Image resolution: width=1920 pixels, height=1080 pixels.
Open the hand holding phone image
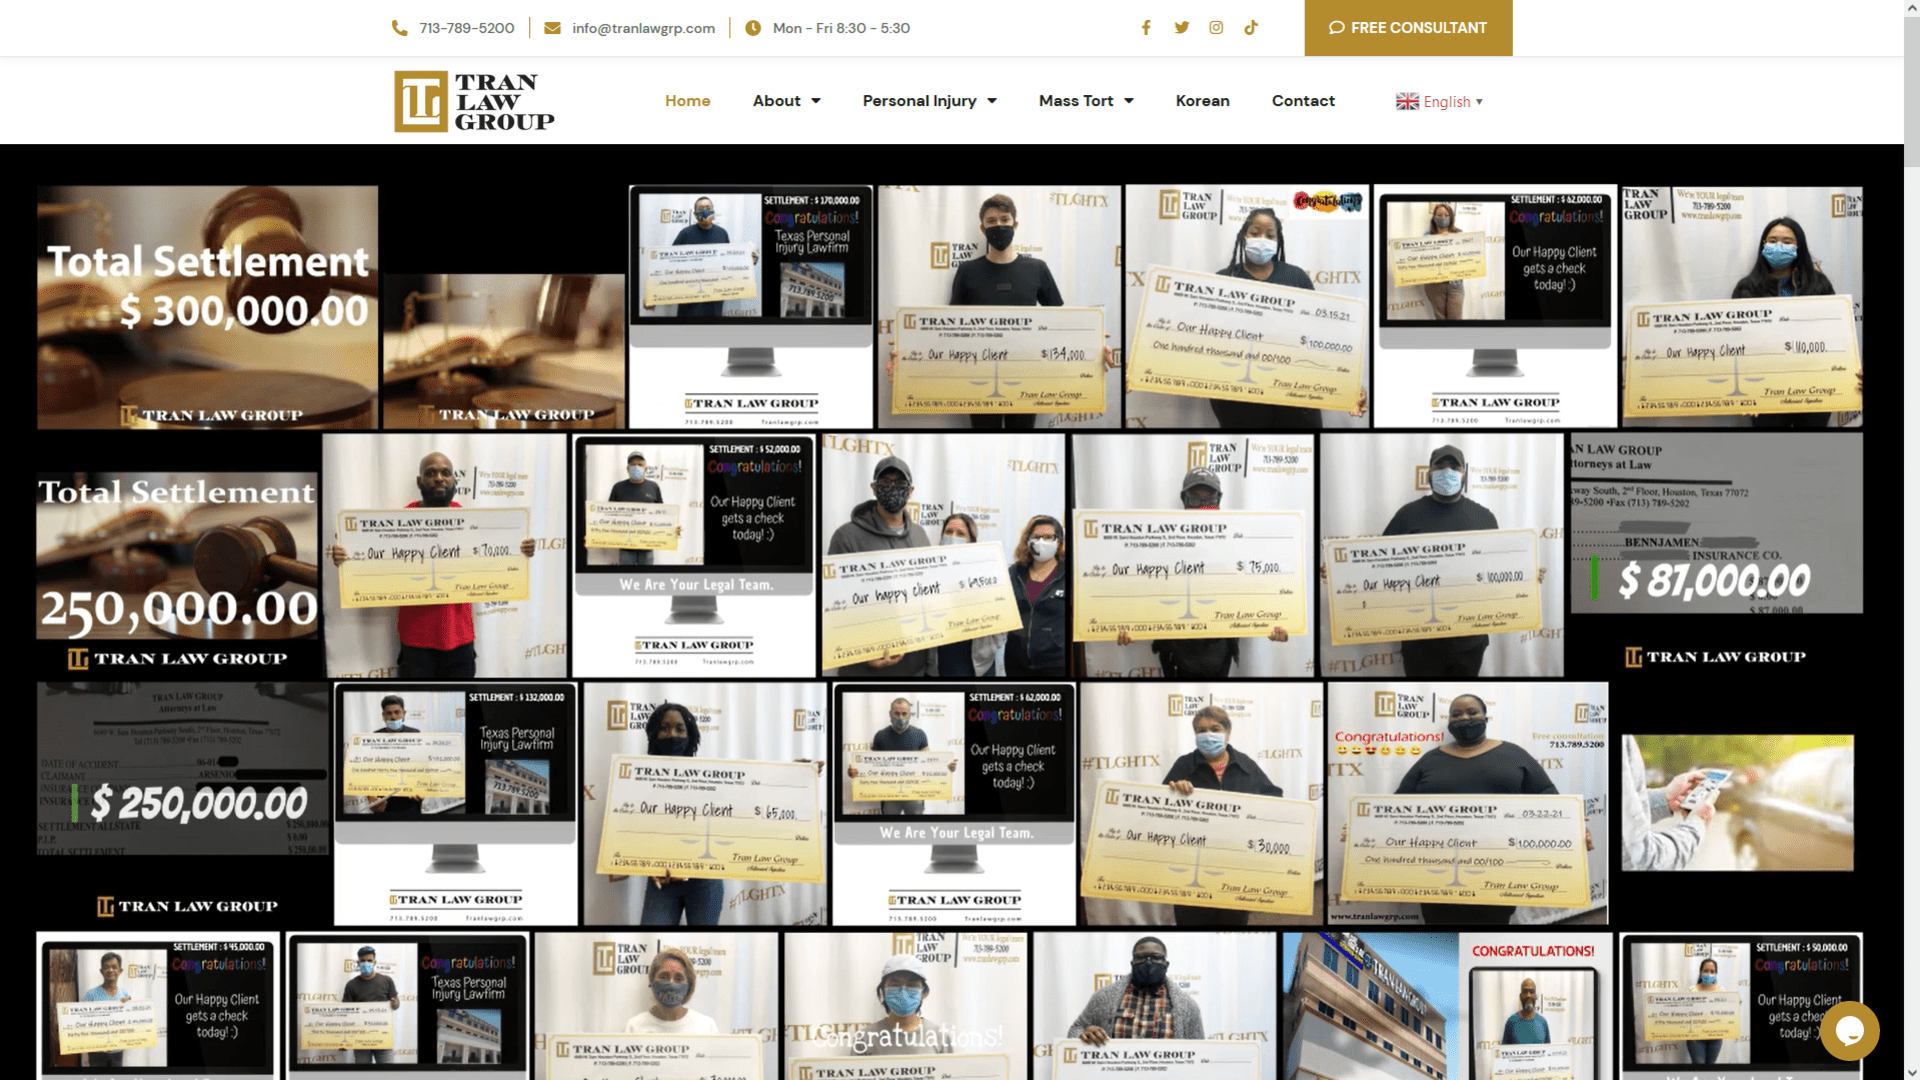pos(1738,803)
